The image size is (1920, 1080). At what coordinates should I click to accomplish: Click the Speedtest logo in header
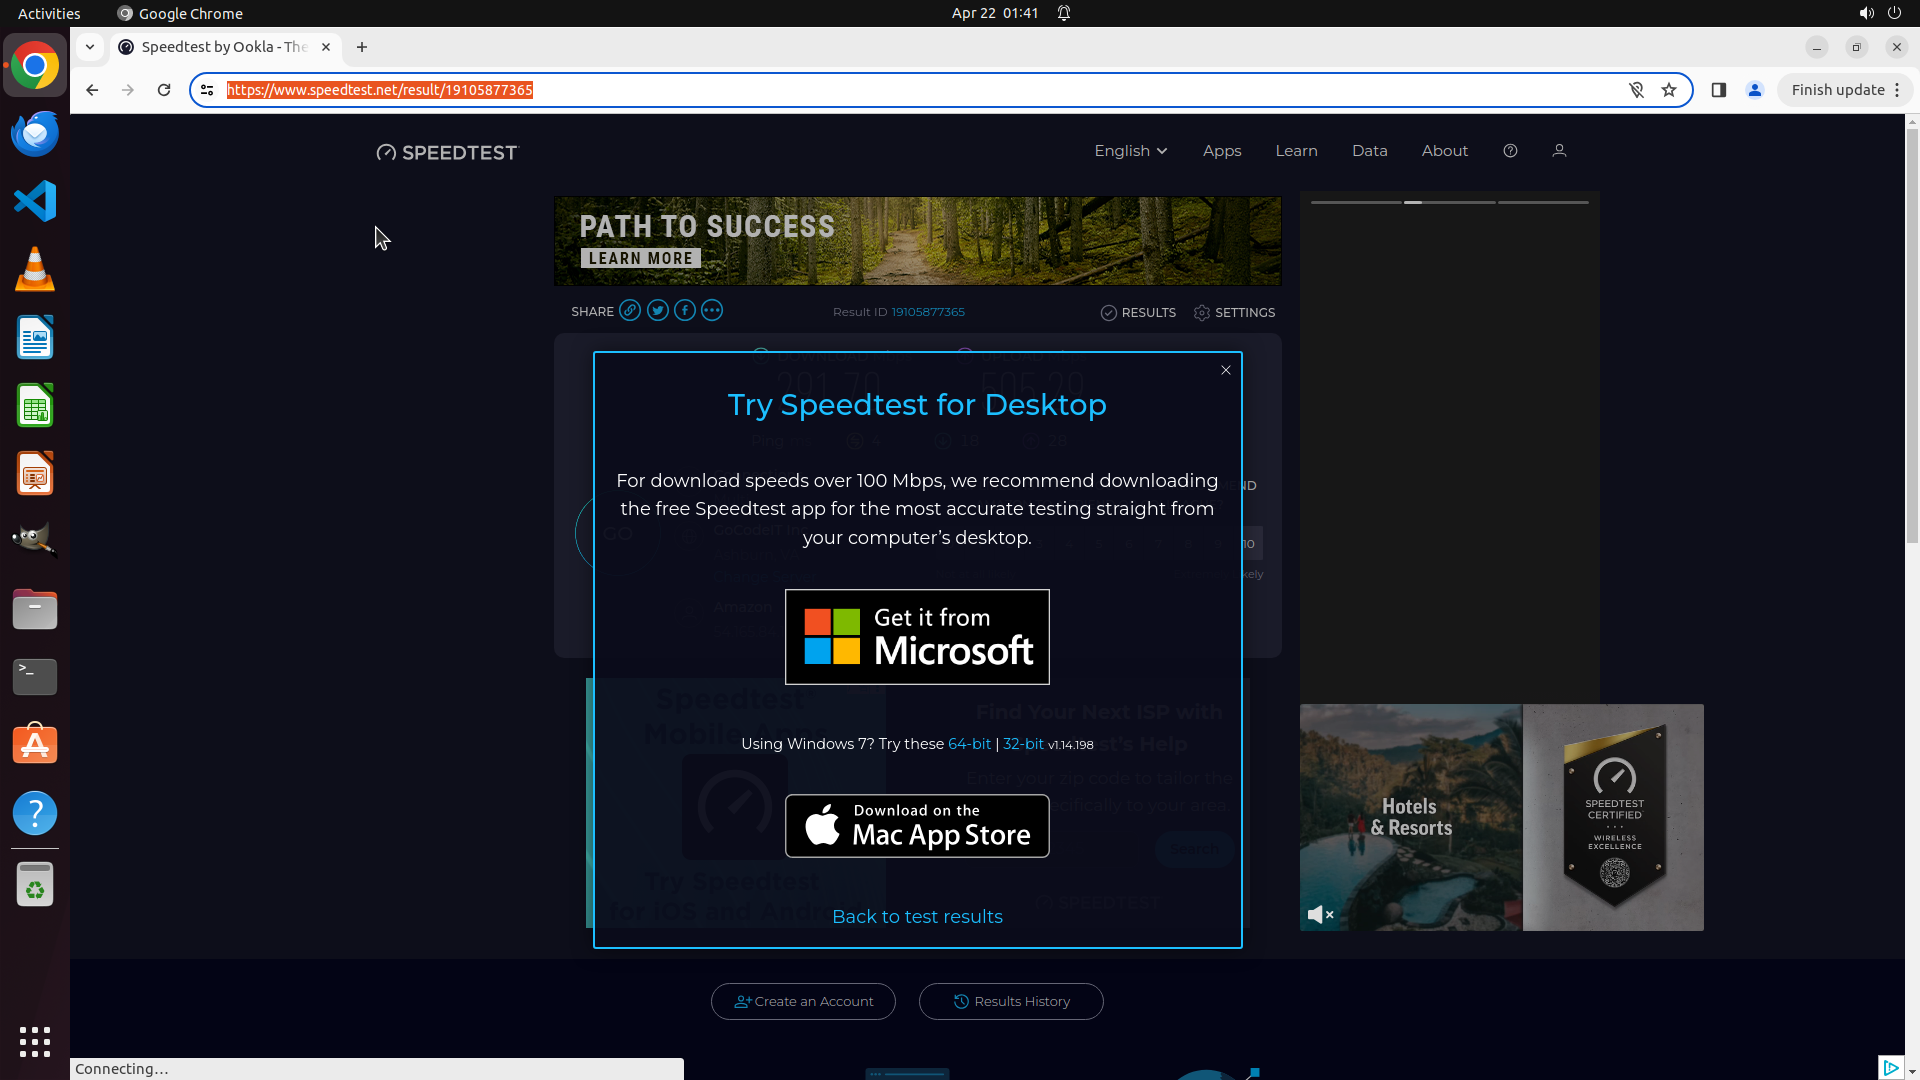[x=447, y=152]
